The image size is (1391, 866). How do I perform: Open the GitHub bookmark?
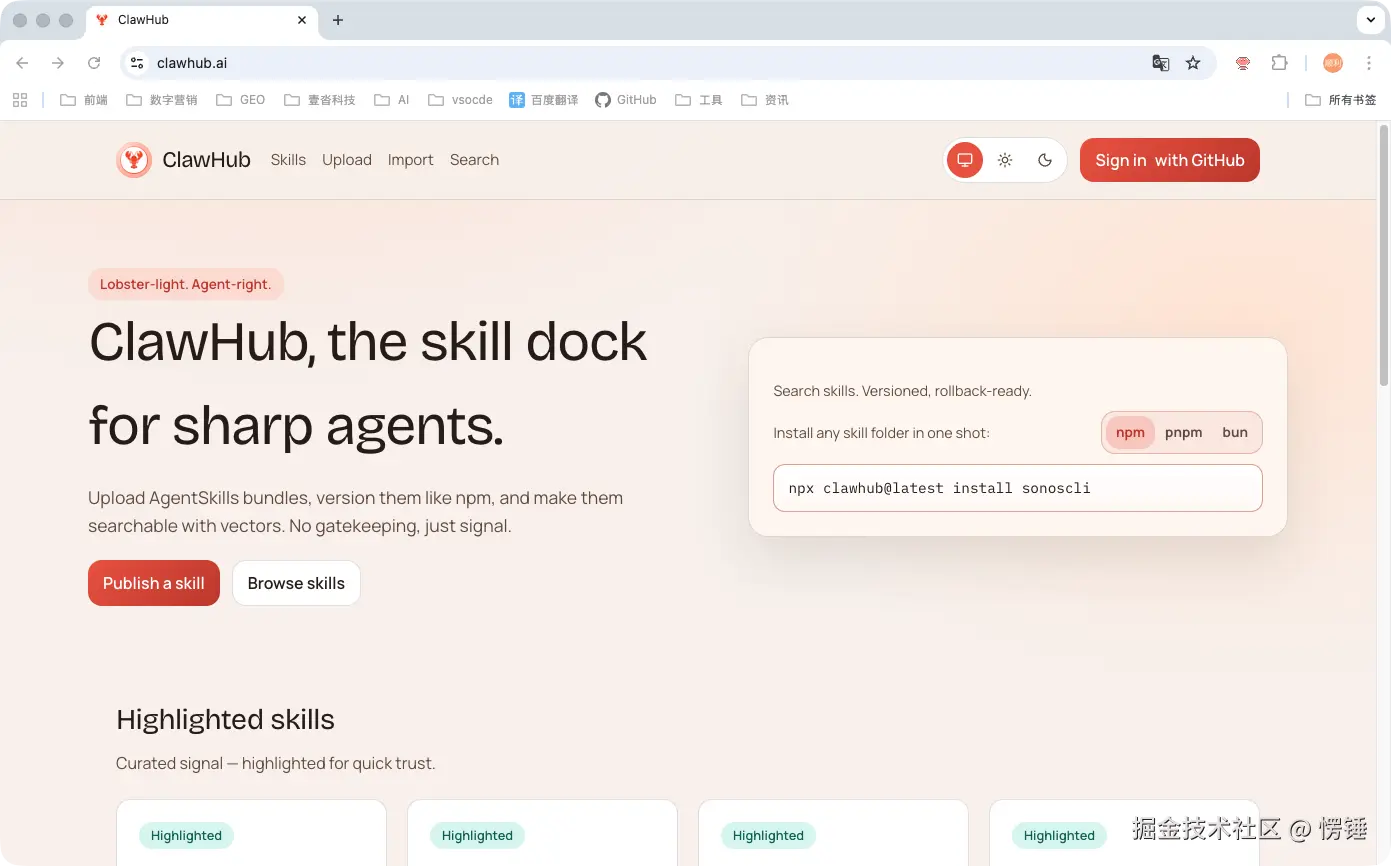pyautogui.click(x=626, y=100)
